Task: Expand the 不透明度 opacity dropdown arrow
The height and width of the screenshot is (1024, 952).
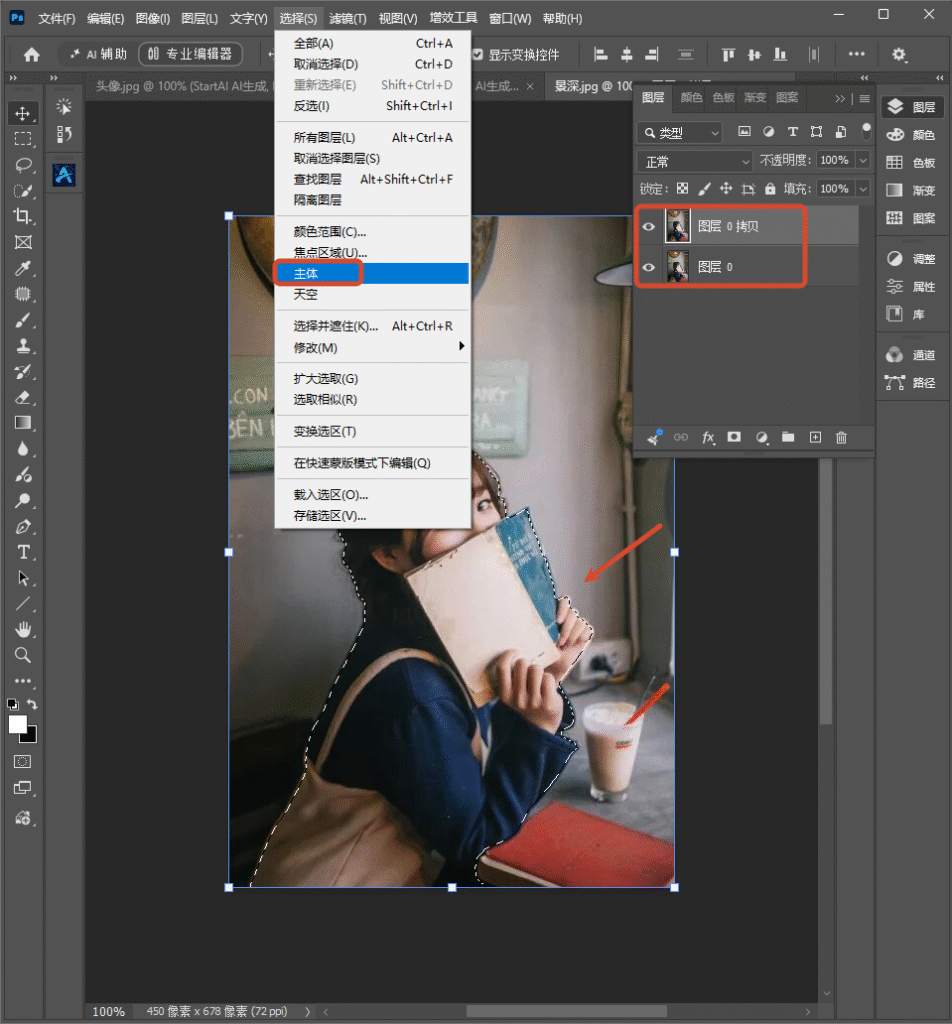Action: [863, 160]
